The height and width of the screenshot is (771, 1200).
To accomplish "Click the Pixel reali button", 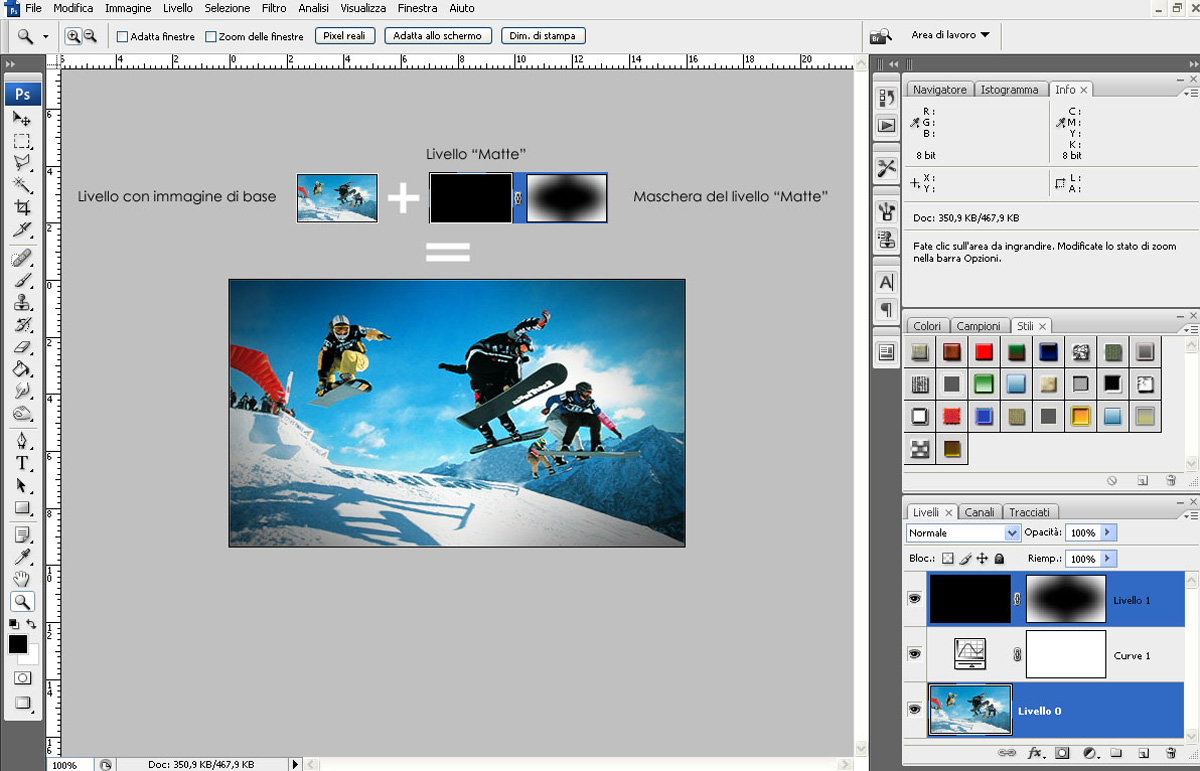I will click(345, 36).
